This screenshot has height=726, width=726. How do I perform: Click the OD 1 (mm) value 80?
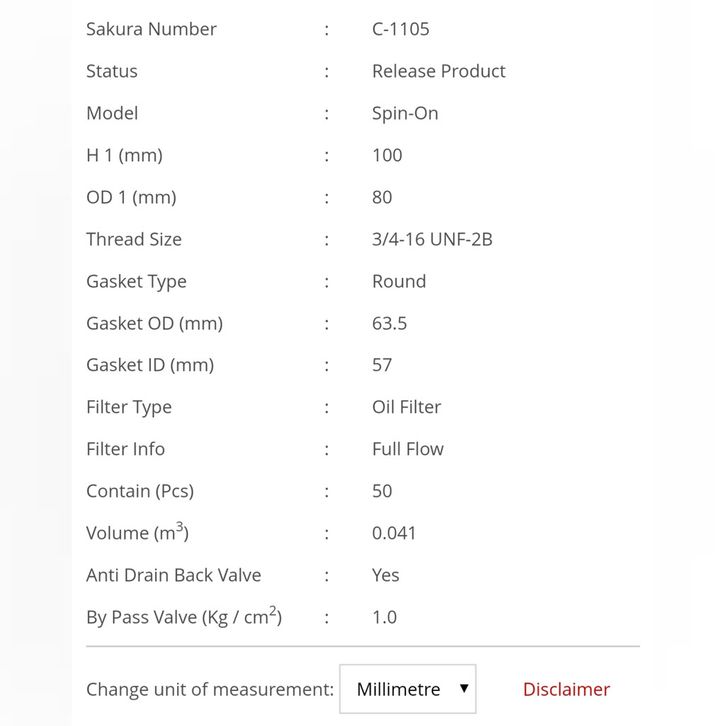pyautogui.click(x=382, y=197)
